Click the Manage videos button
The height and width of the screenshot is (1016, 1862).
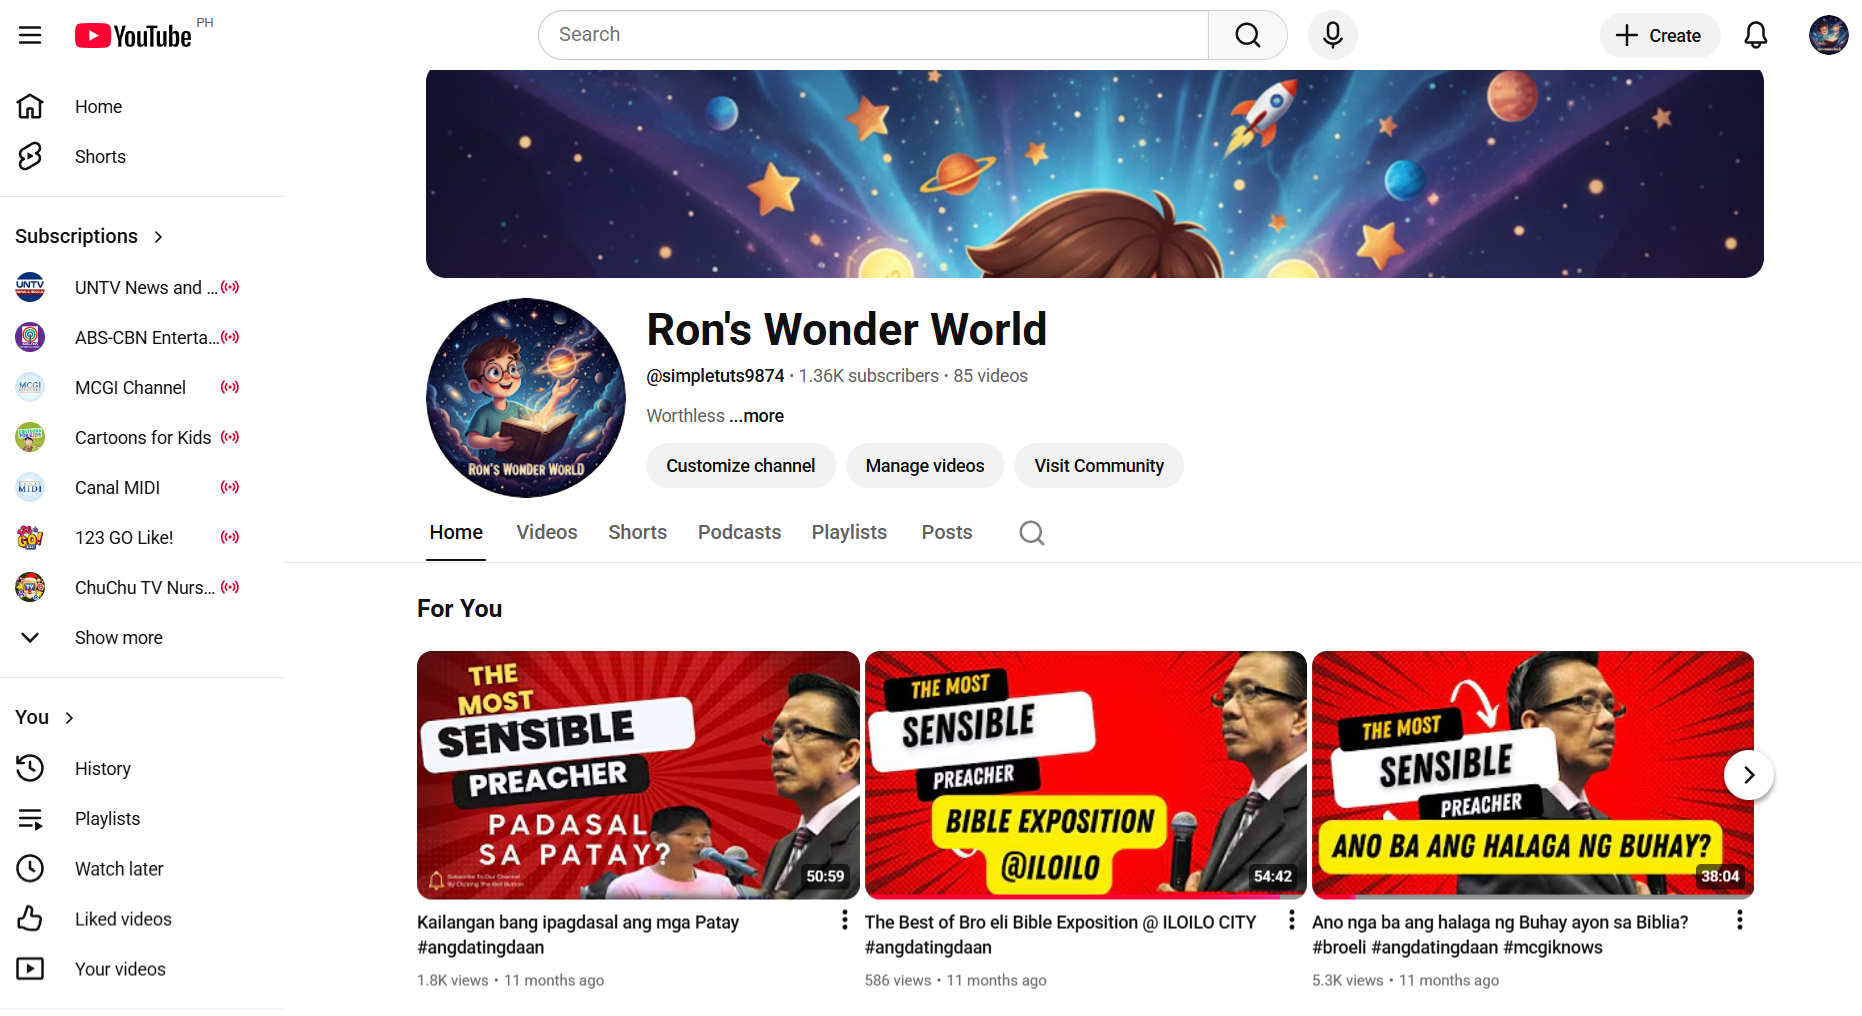coord(924,466)
